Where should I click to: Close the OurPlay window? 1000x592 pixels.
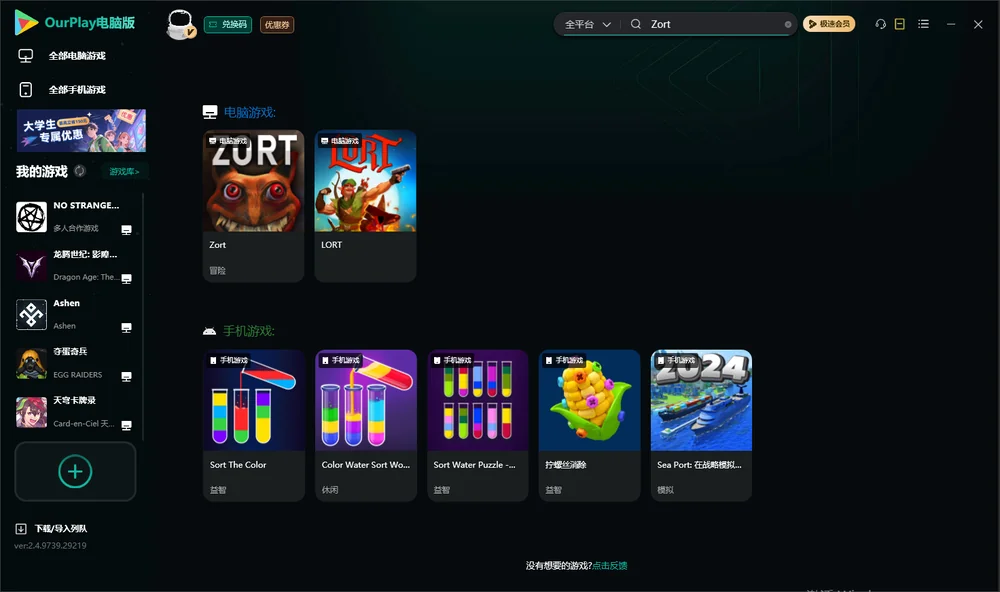(x=978, y=24)
